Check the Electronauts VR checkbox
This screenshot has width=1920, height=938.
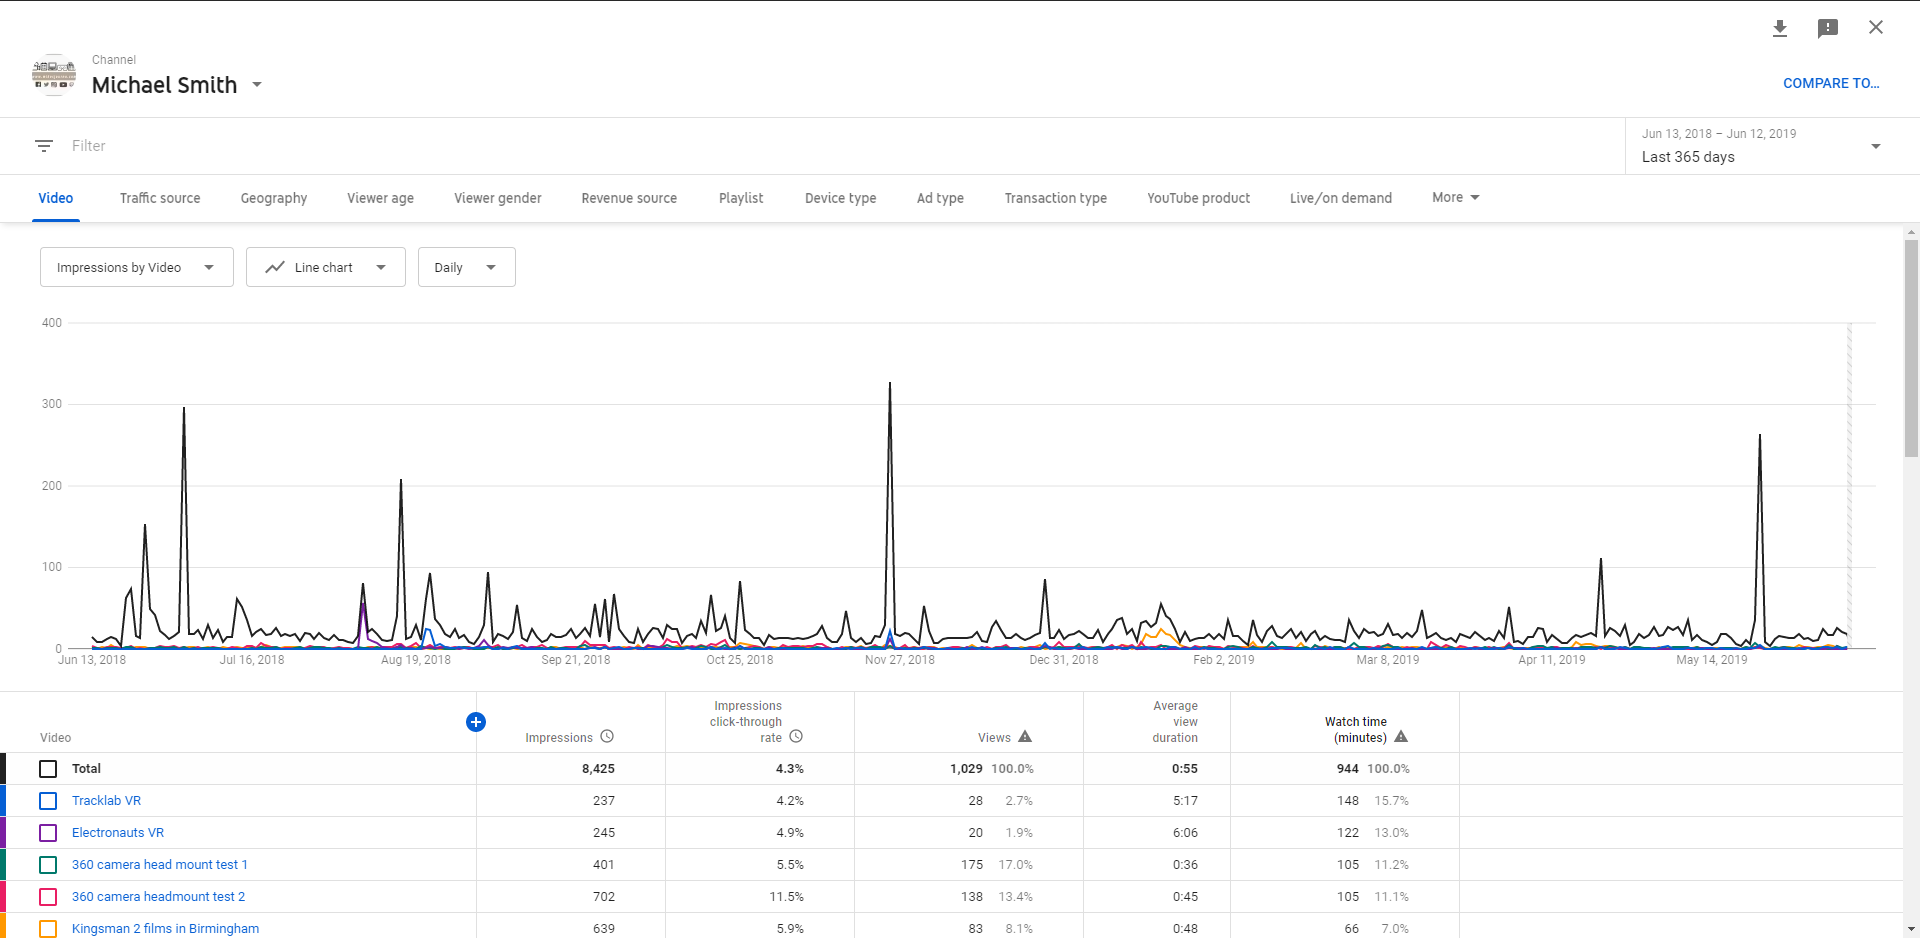[48, 833]
